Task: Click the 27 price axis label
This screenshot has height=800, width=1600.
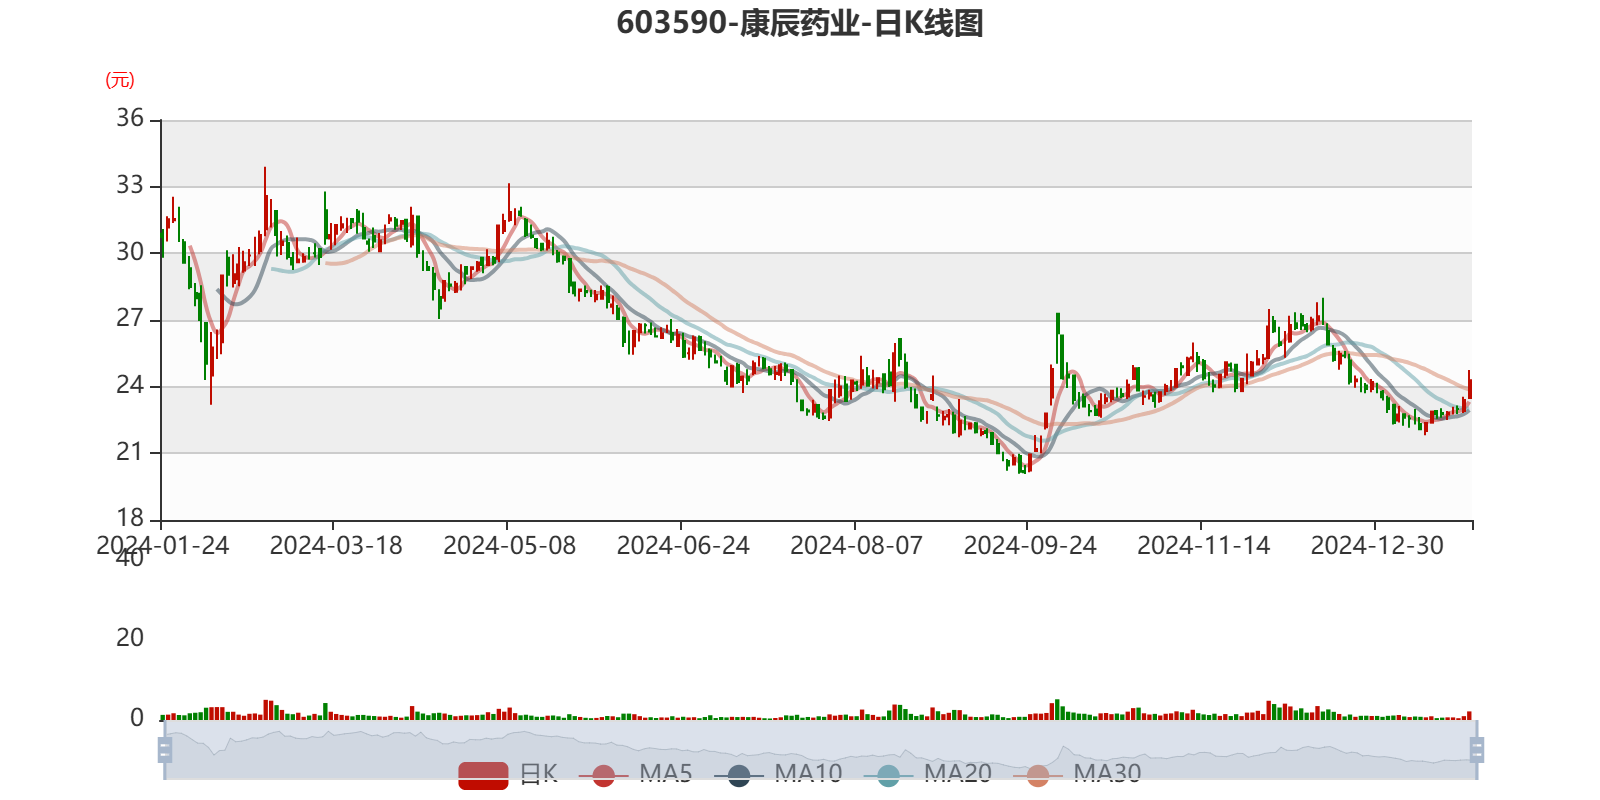Action: (130, 318)
